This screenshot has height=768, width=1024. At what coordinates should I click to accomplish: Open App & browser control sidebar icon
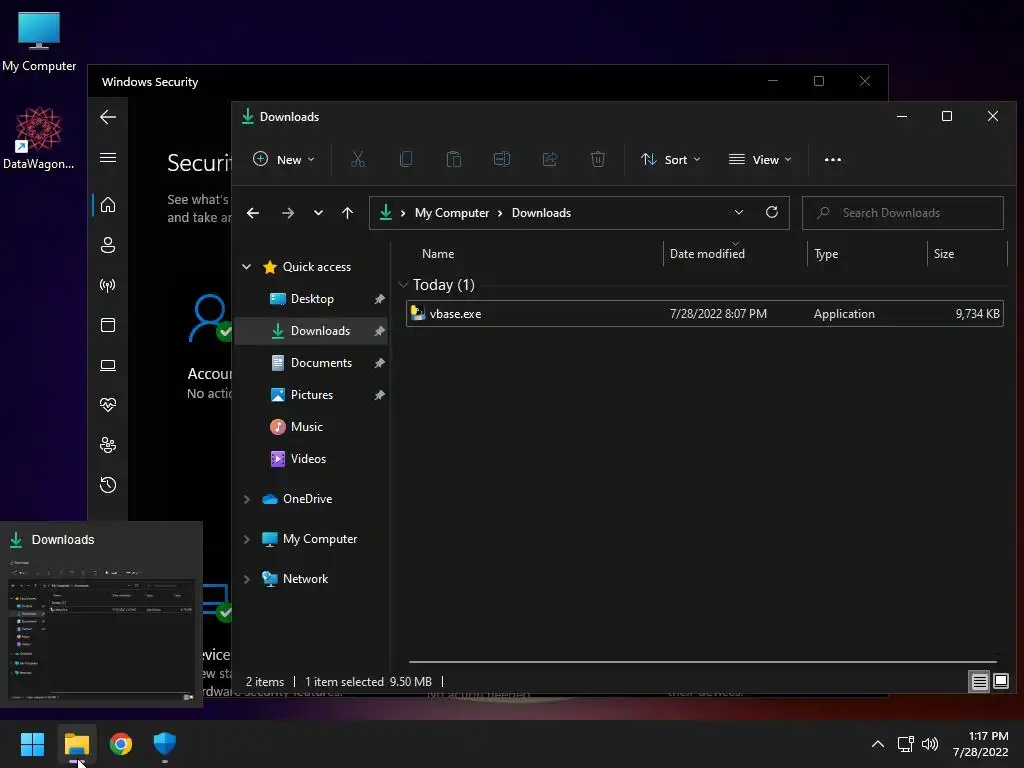coord(108,325)
